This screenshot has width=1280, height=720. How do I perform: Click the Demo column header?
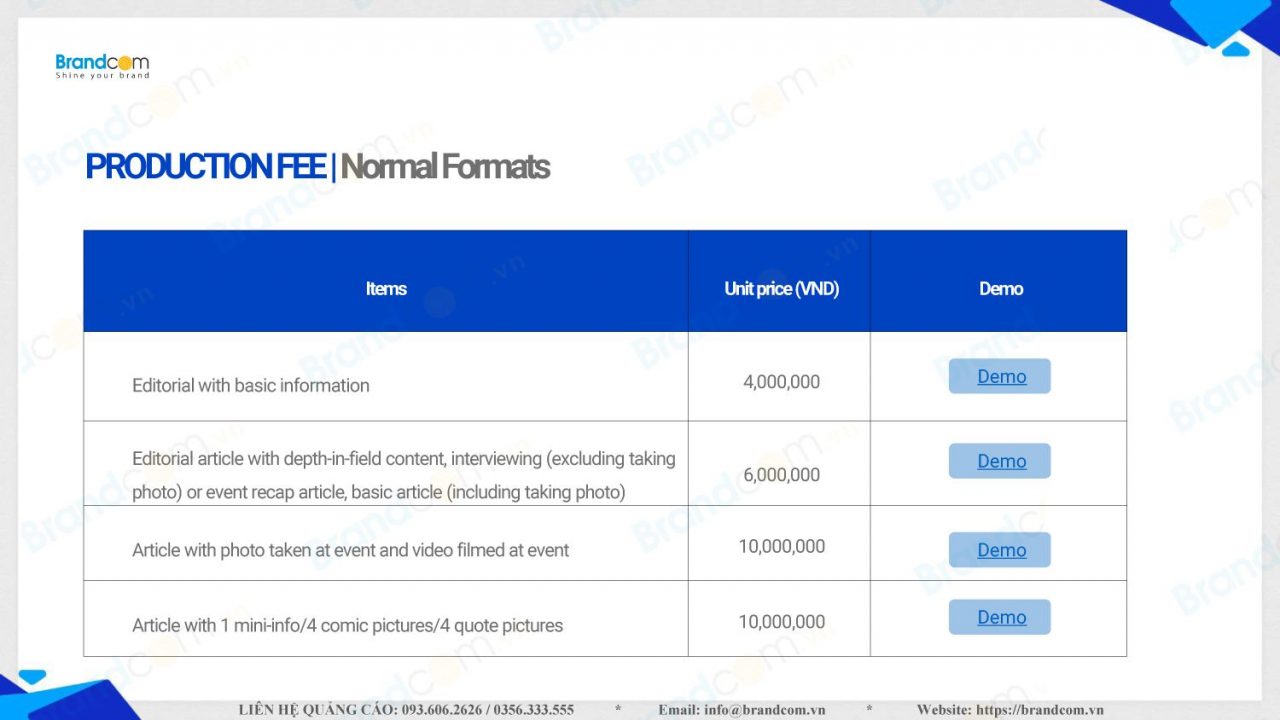click(x=1000, y=289)
